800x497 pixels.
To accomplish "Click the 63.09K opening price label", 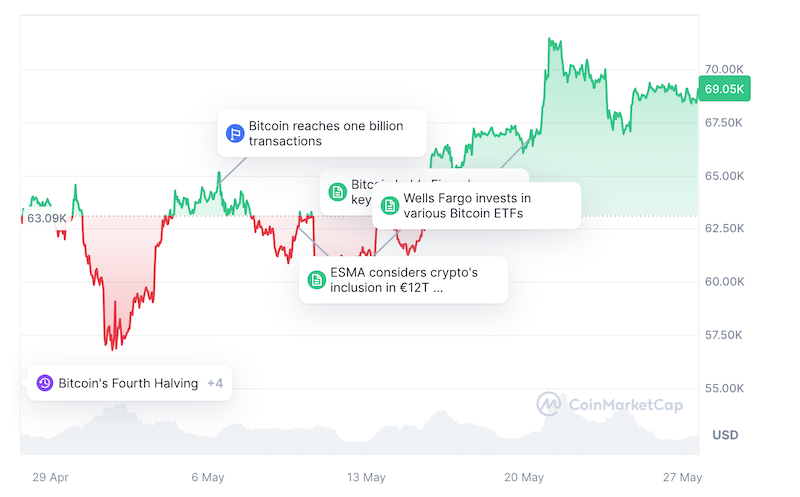I will coord(47,218).
